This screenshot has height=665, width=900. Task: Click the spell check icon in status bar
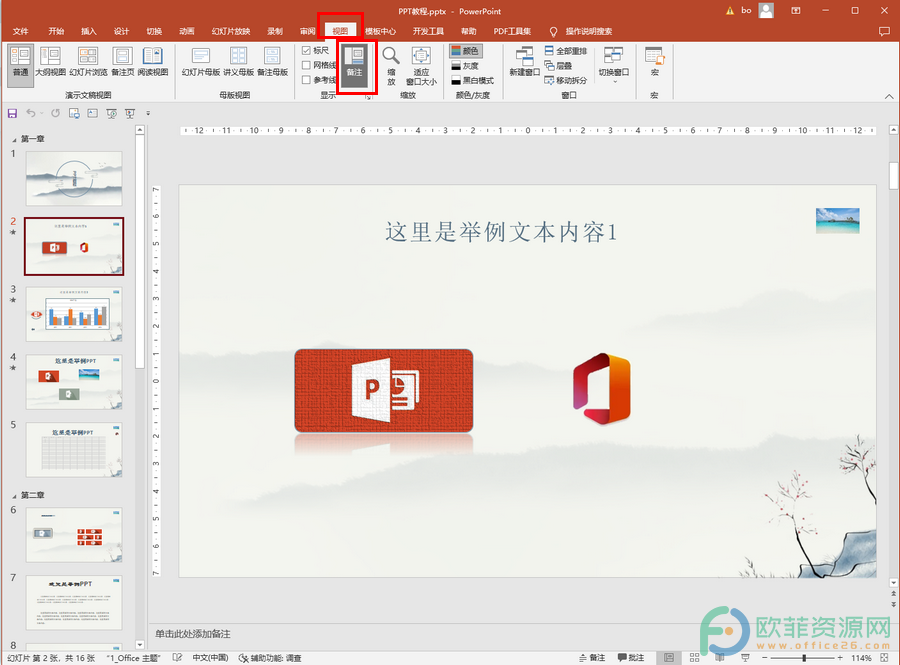pyautogui.click(x=177, y=658)
